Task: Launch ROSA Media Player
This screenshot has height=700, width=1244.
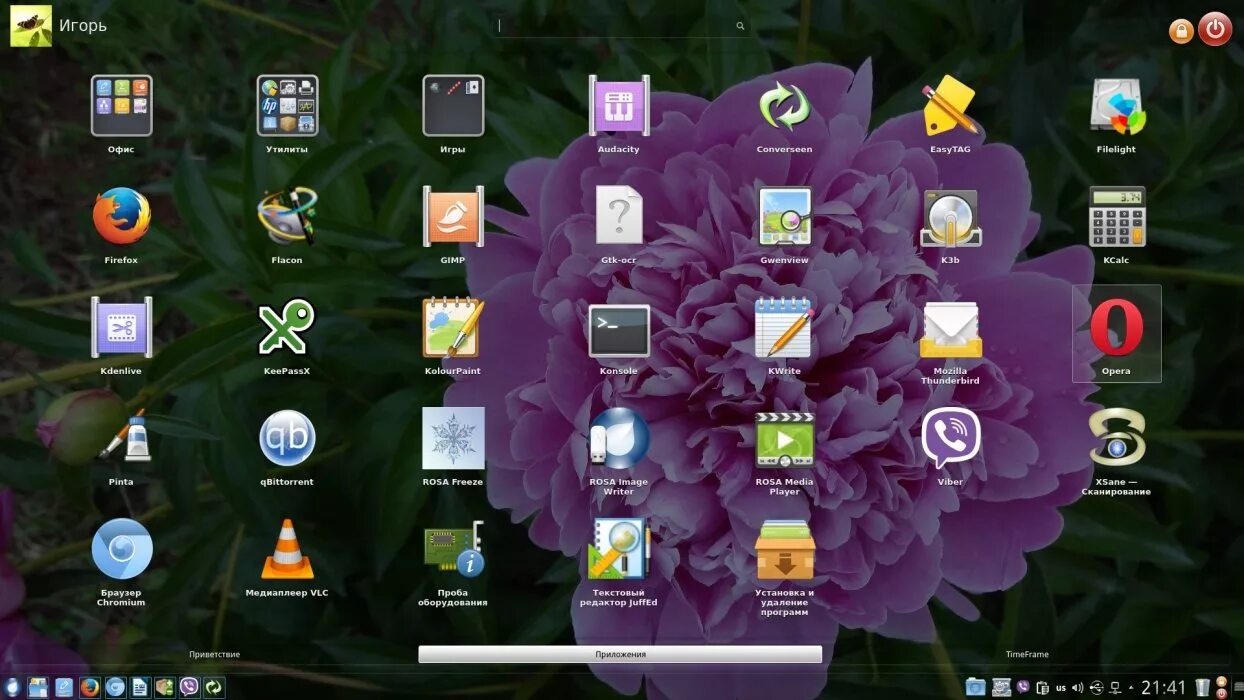Action: [785, 440]
